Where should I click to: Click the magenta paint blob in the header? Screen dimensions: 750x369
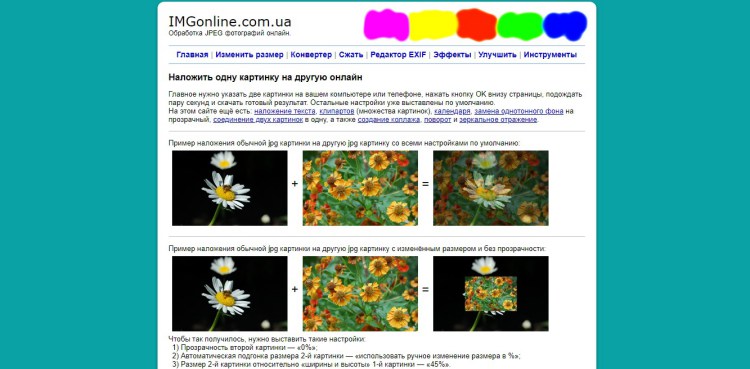coord(386,25)
